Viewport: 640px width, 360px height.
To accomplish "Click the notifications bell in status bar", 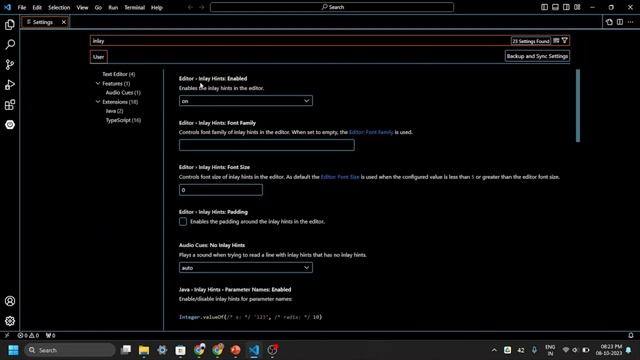I will tap(631, 335).
